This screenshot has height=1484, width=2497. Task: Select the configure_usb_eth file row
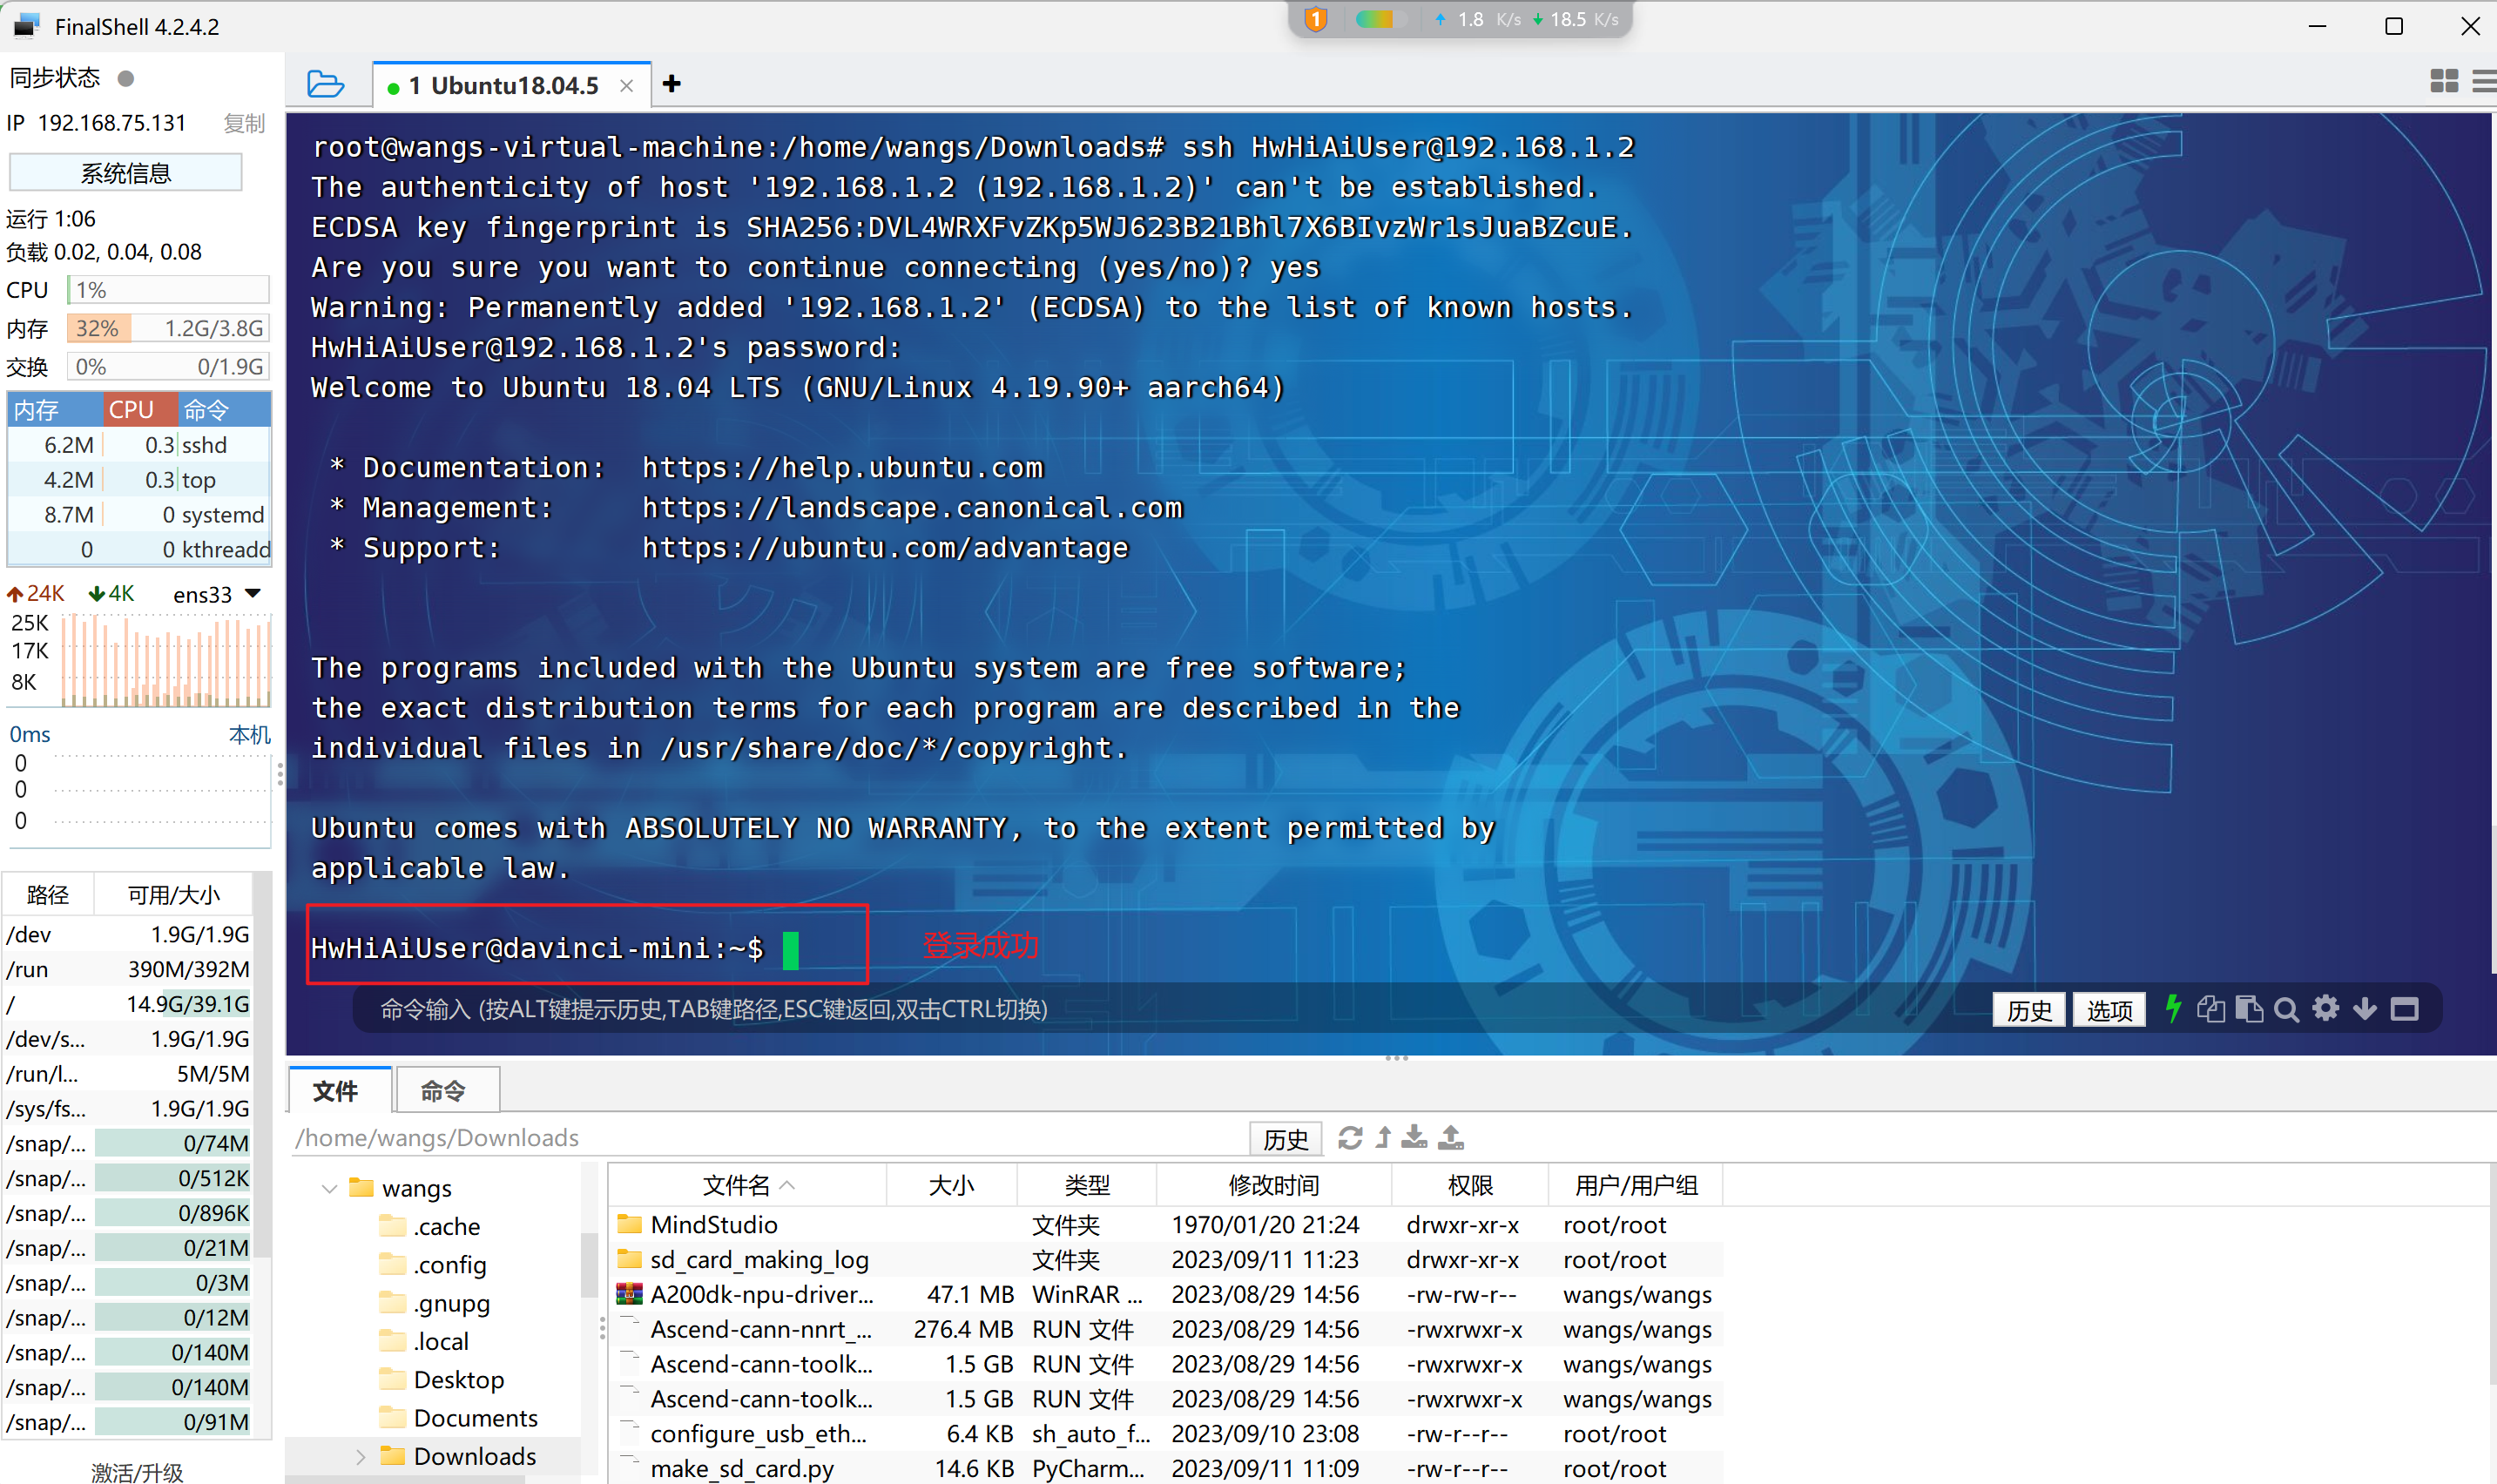coord(1166,1434)
